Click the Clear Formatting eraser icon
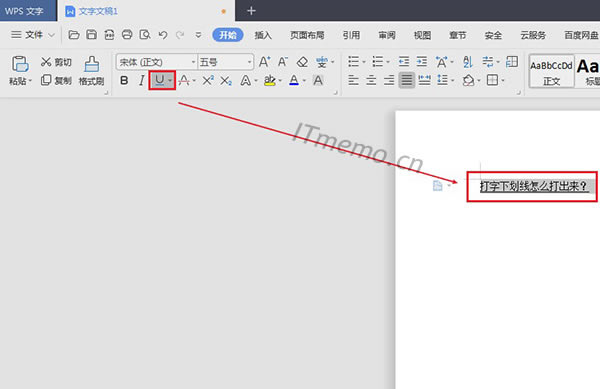This screenshot has height=389, width=600. point(302,62)
